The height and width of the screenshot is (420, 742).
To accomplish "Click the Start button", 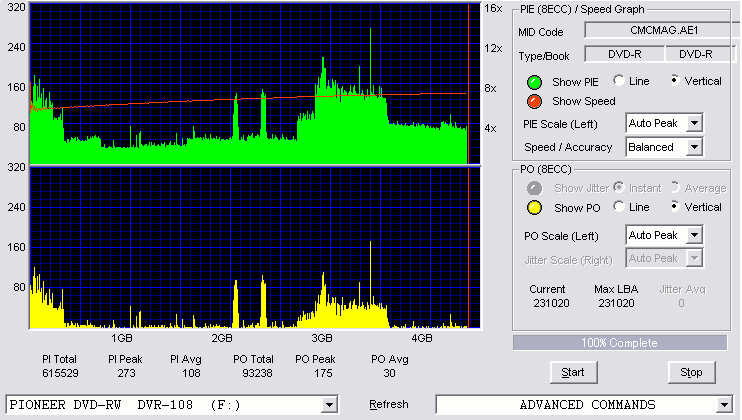I will (573, 373).
